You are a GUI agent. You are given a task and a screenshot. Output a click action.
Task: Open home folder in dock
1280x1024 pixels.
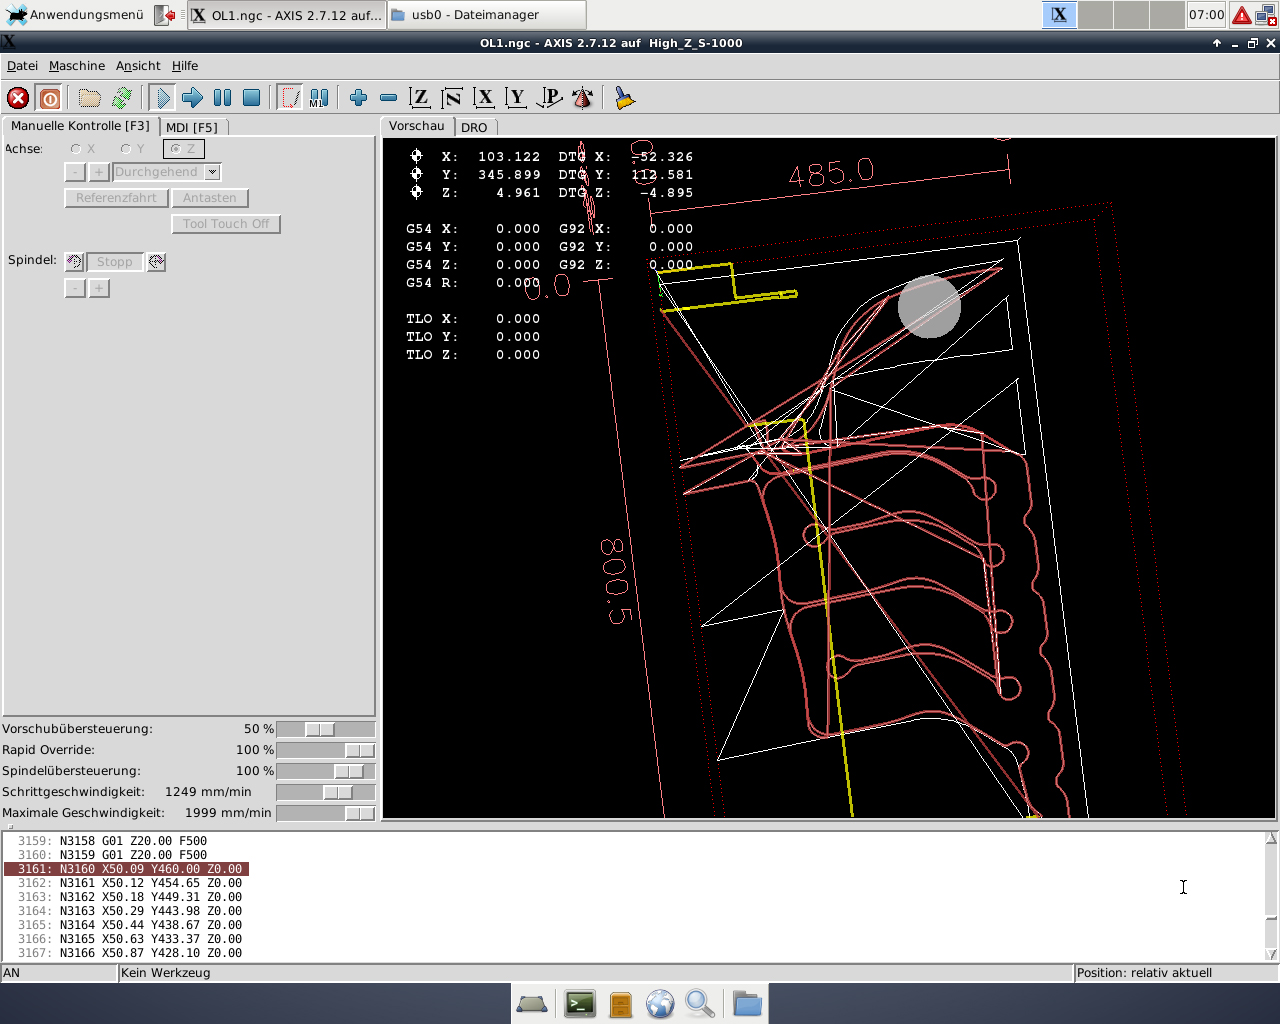747,1003
